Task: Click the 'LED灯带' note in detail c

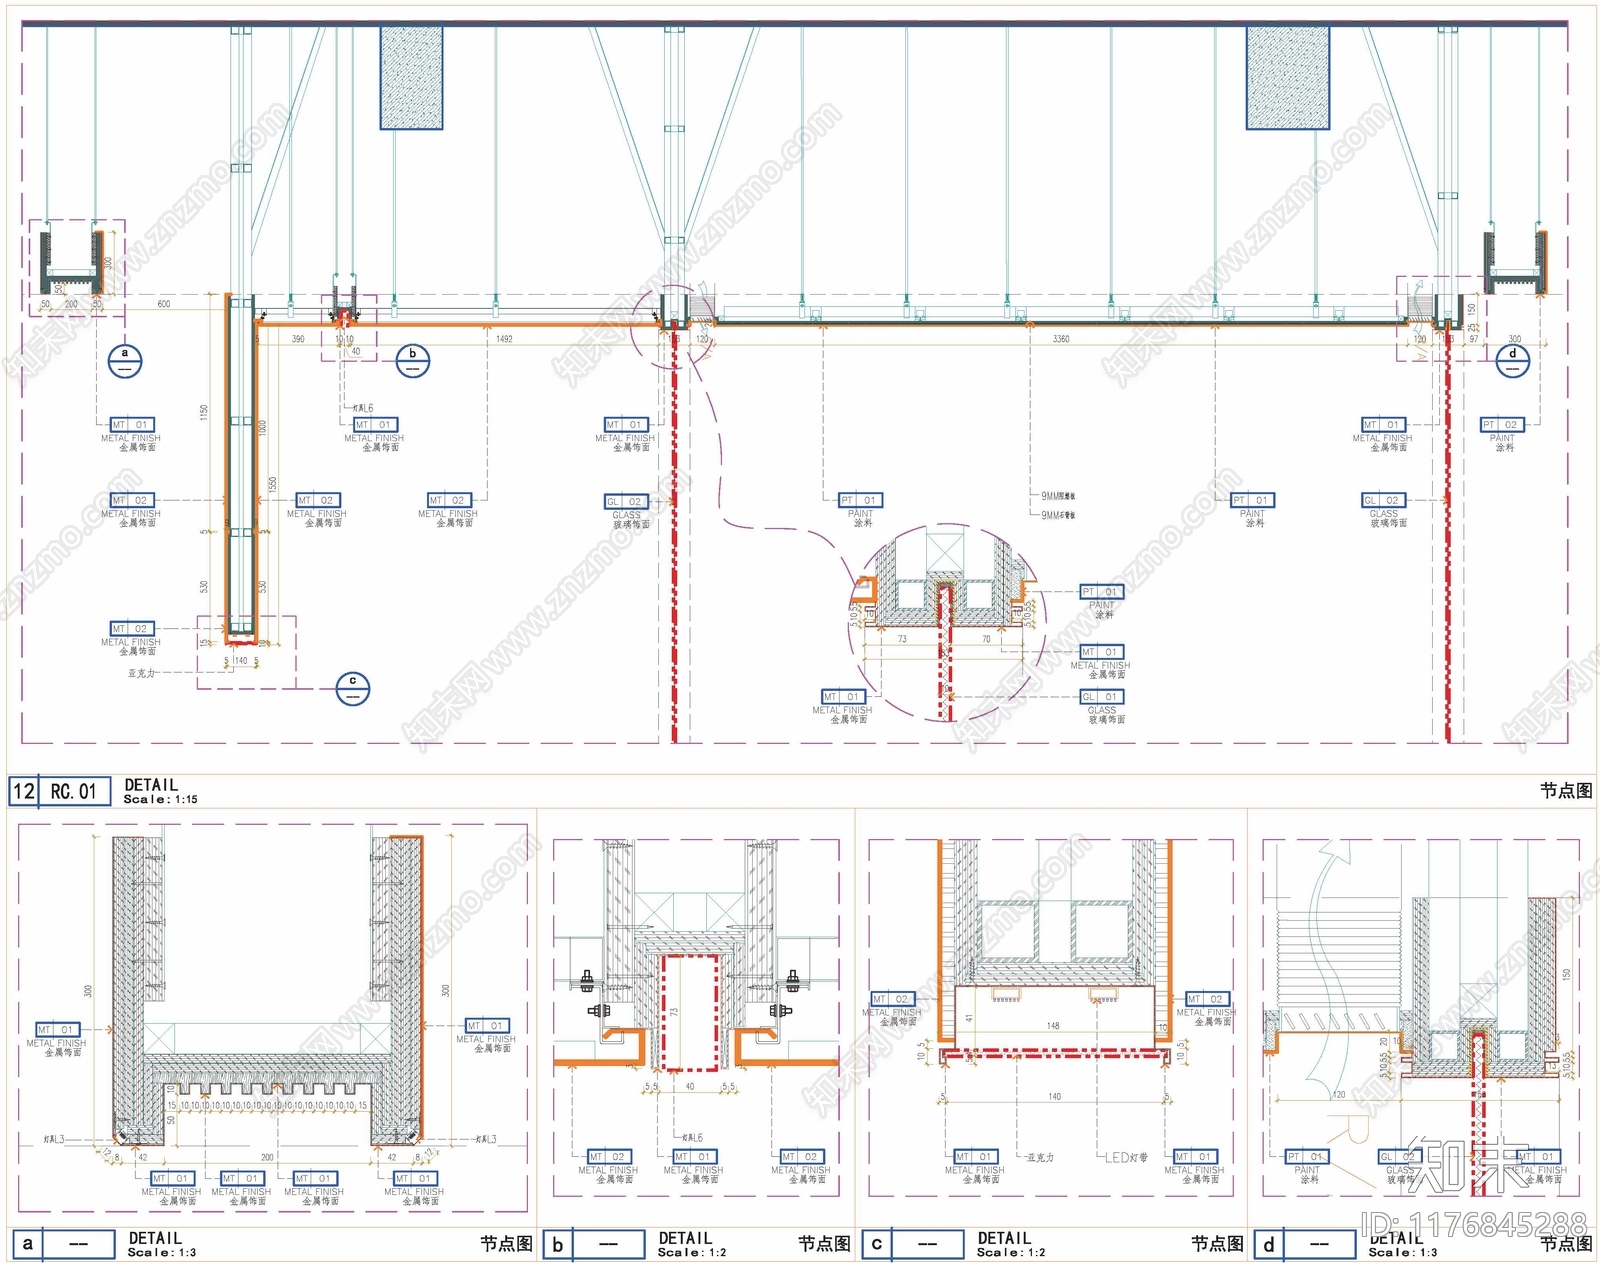Action: pyautogui.click(x=1127, y=1157)
